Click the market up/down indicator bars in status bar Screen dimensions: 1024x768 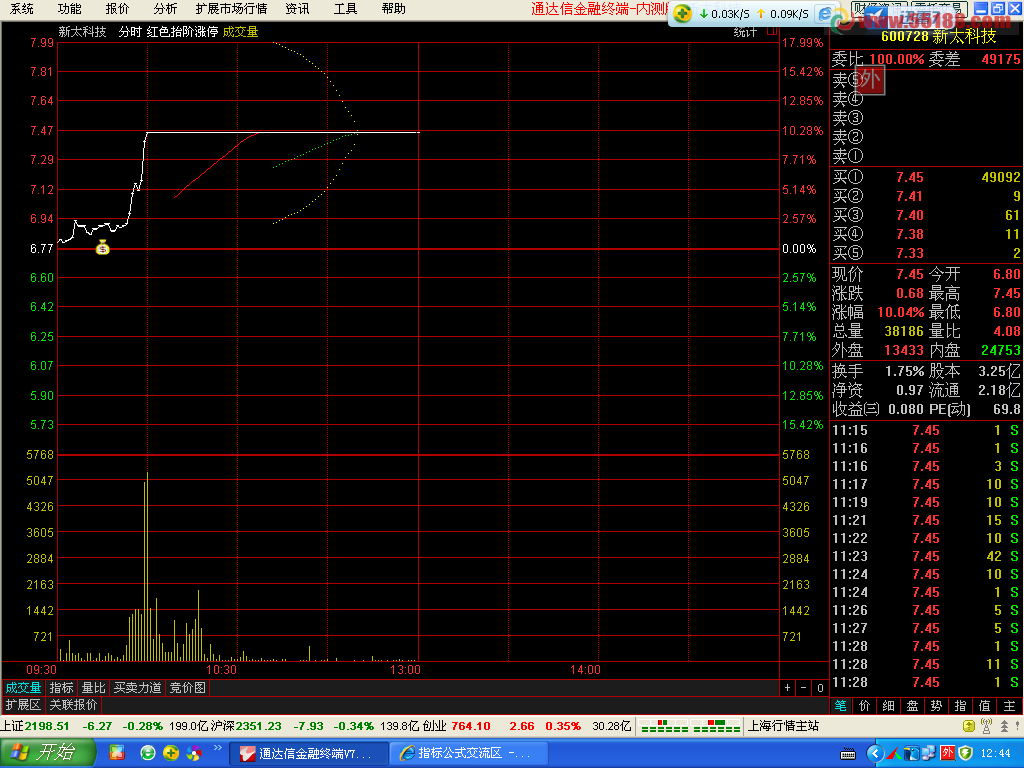coord(691,726)
